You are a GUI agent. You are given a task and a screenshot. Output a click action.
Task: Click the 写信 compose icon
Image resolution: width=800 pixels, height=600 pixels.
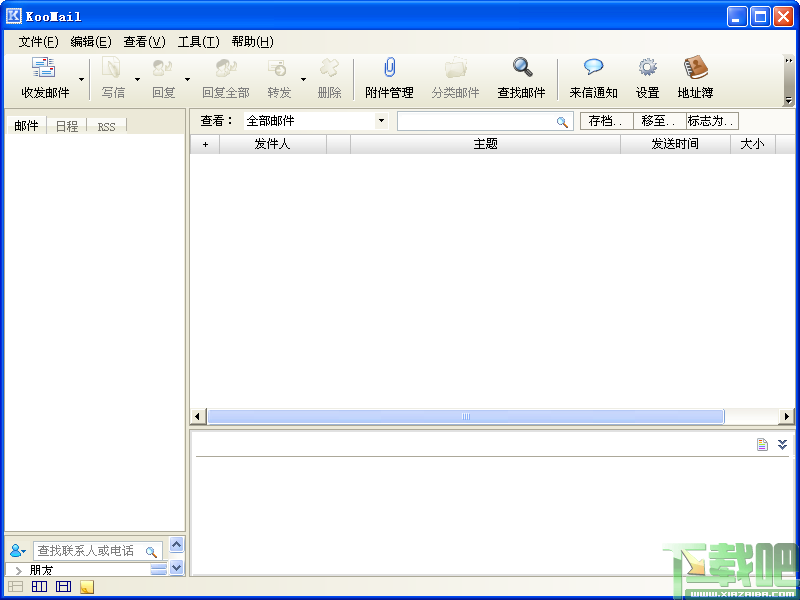(112, 67)
